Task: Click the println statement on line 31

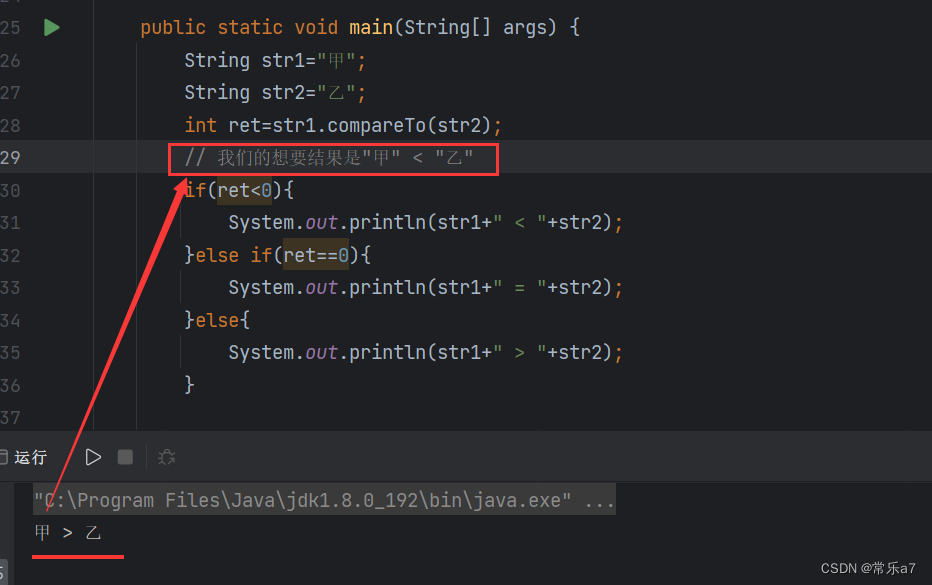Action: pyautogui.click(x=425, y=223)
